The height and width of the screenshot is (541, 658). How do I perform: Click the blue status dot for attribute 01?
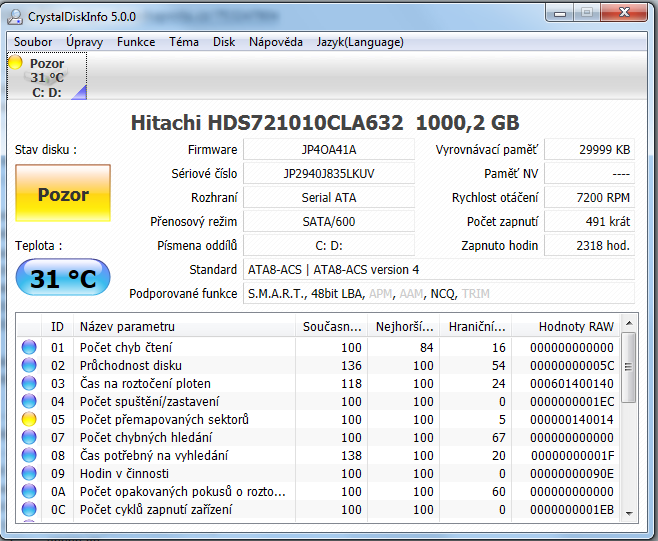pos(29,347)
